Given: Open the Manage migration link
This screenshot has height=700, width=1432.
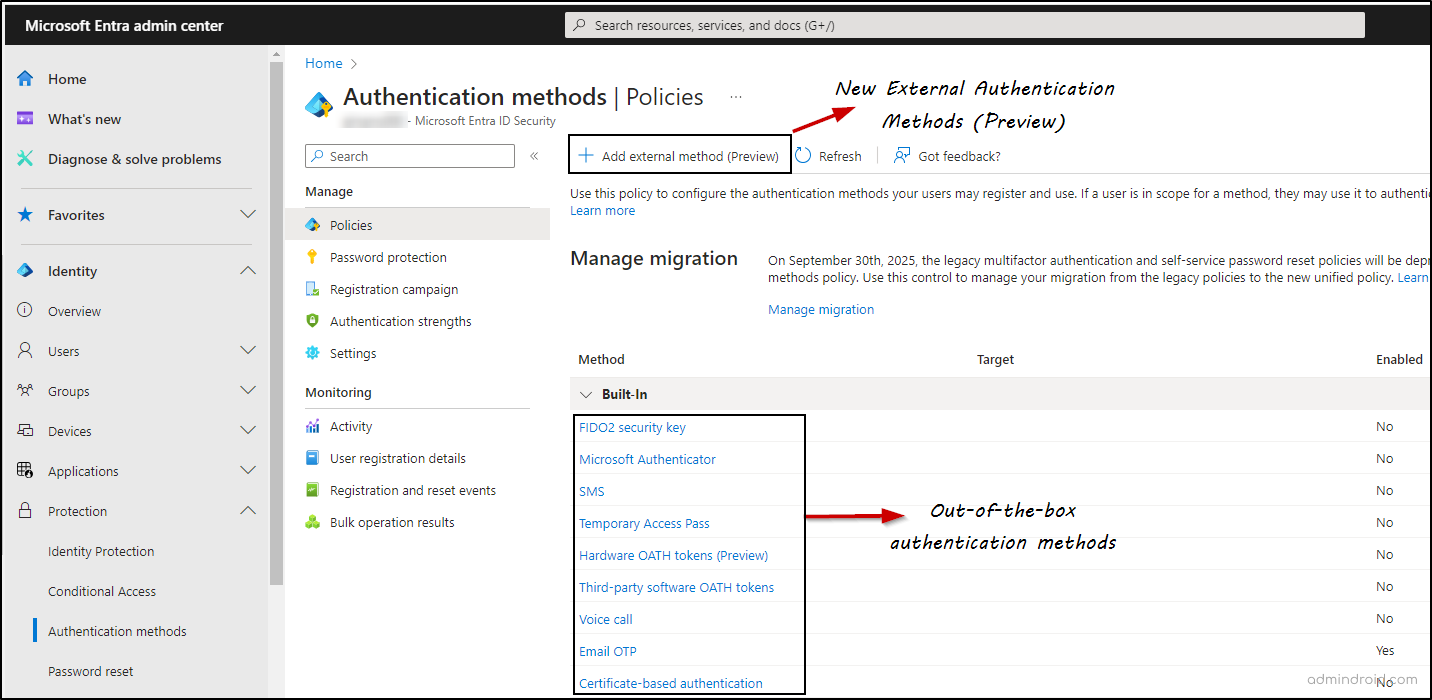Looking at the screenshot, I should tap(821, 309).
